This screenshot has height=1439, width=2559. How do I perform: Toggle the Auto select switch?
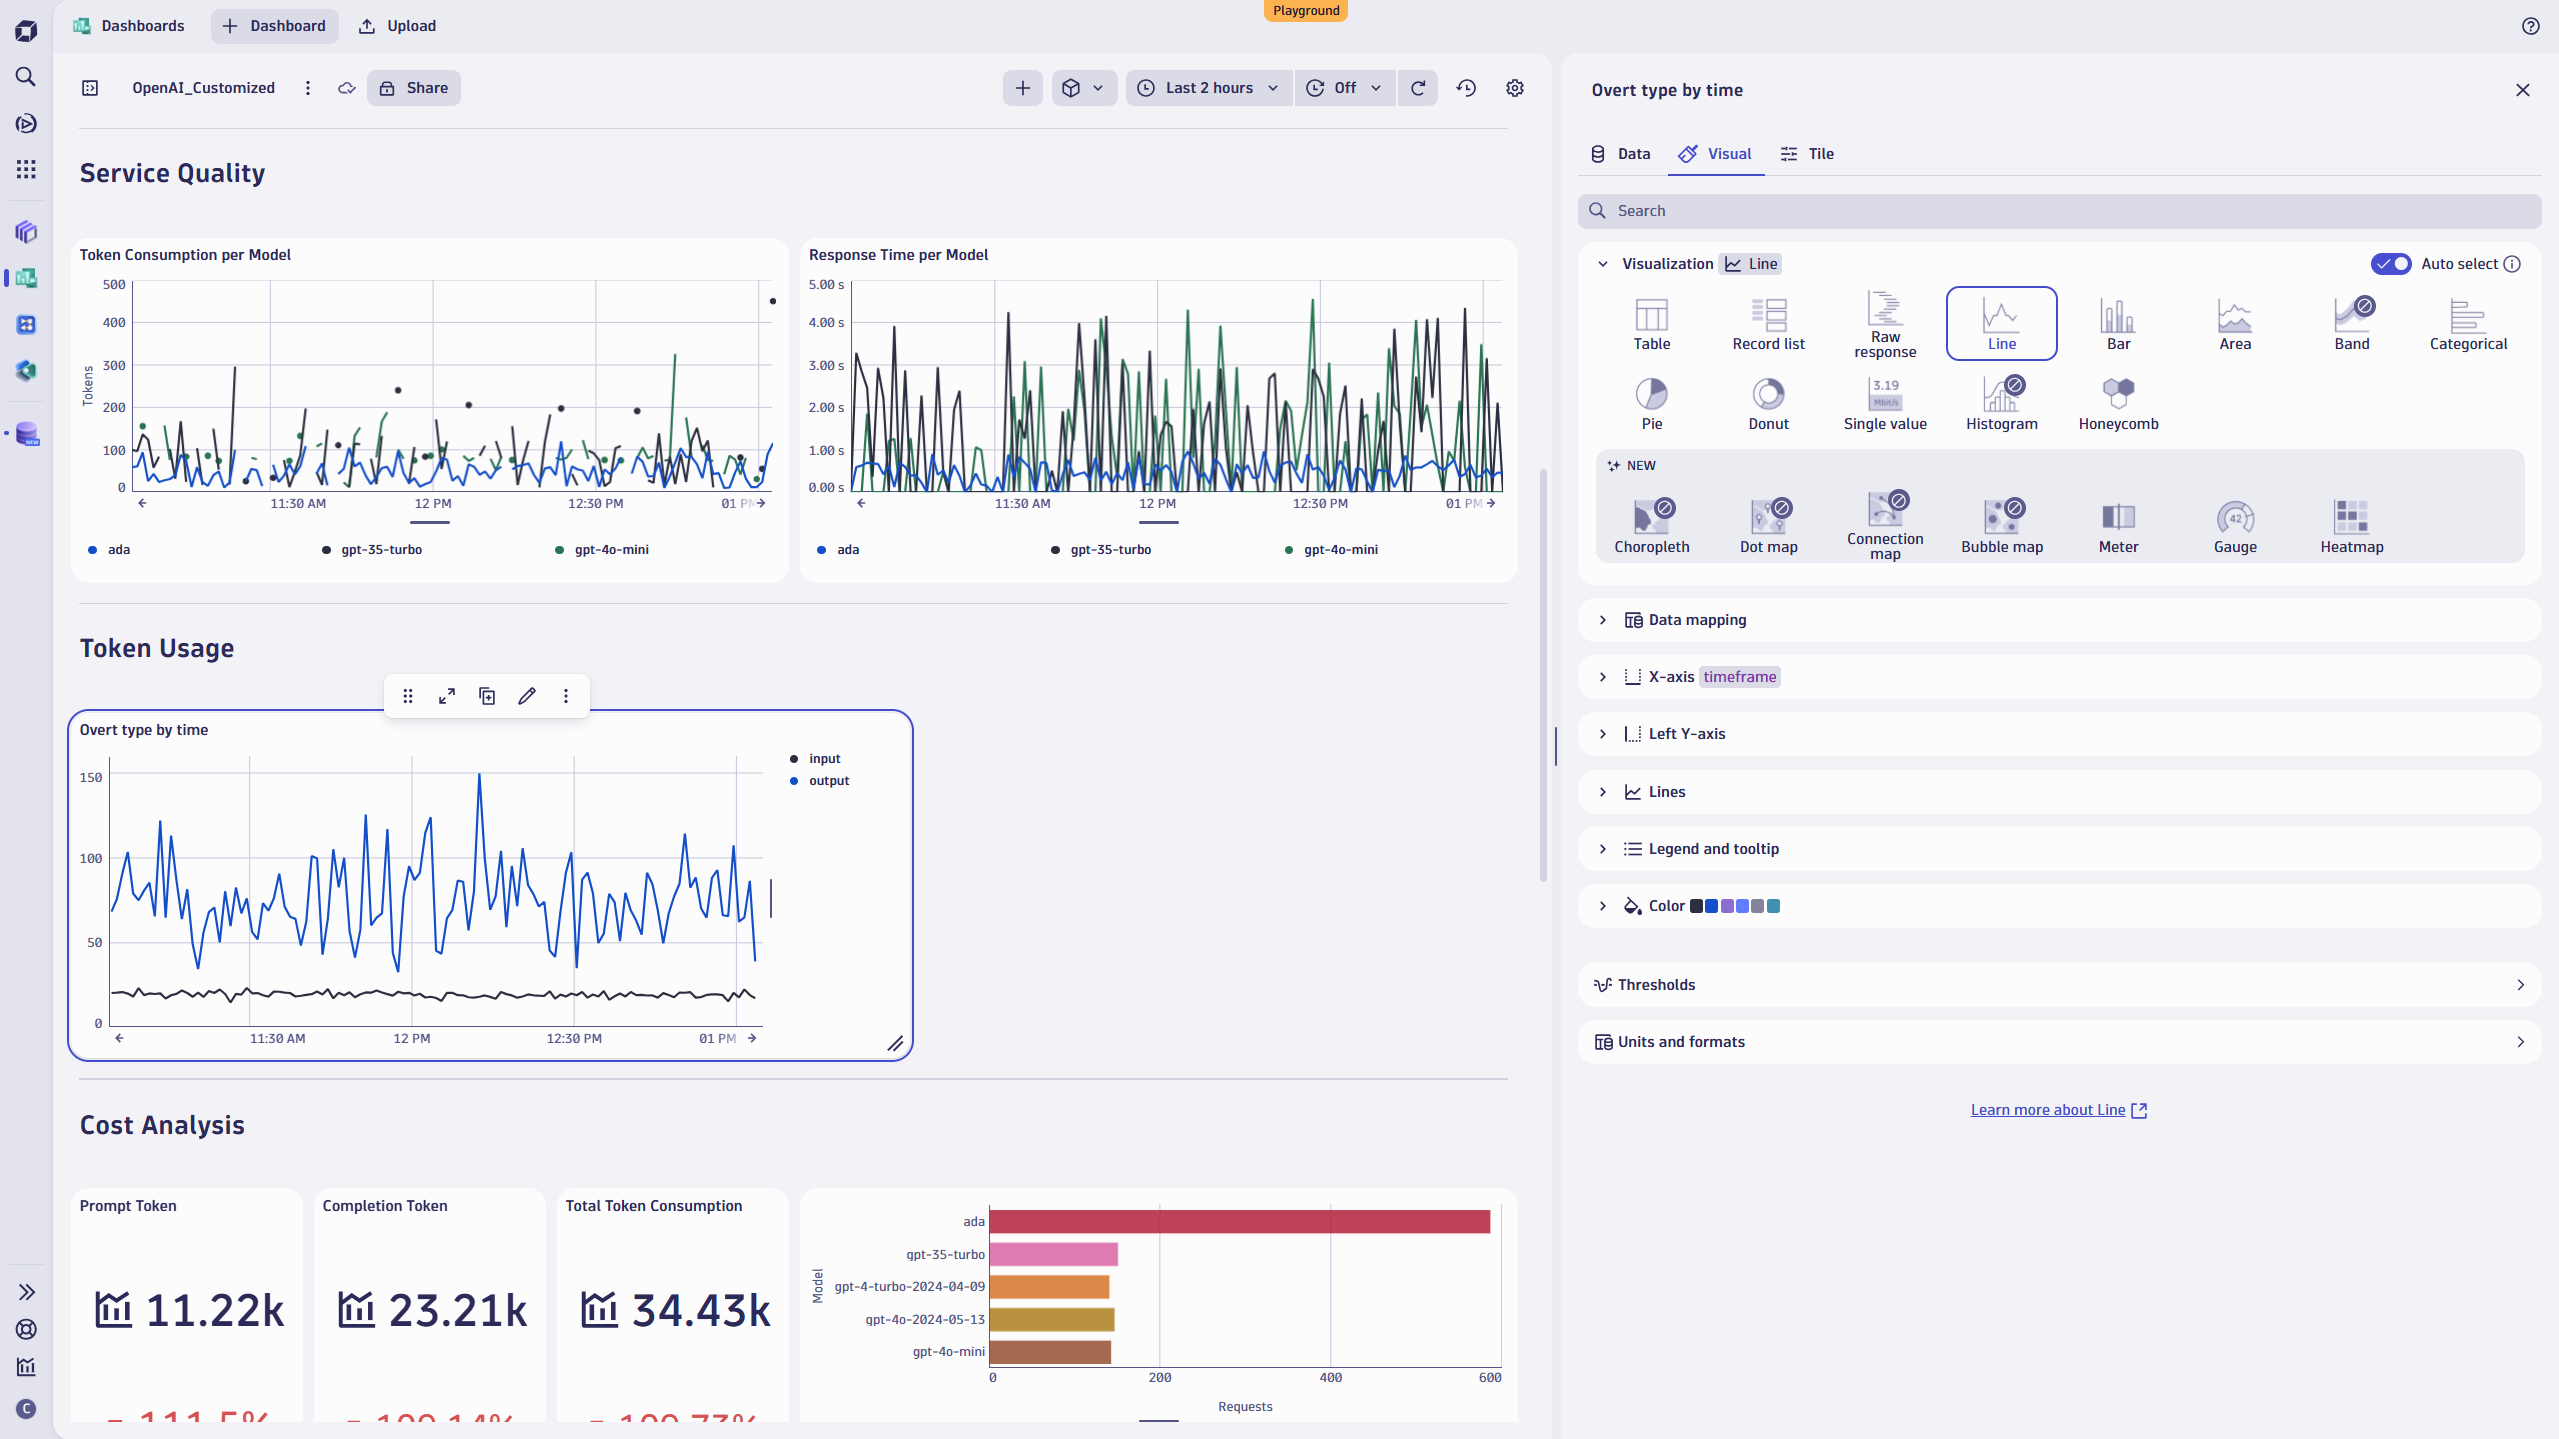pos(2391,264)
